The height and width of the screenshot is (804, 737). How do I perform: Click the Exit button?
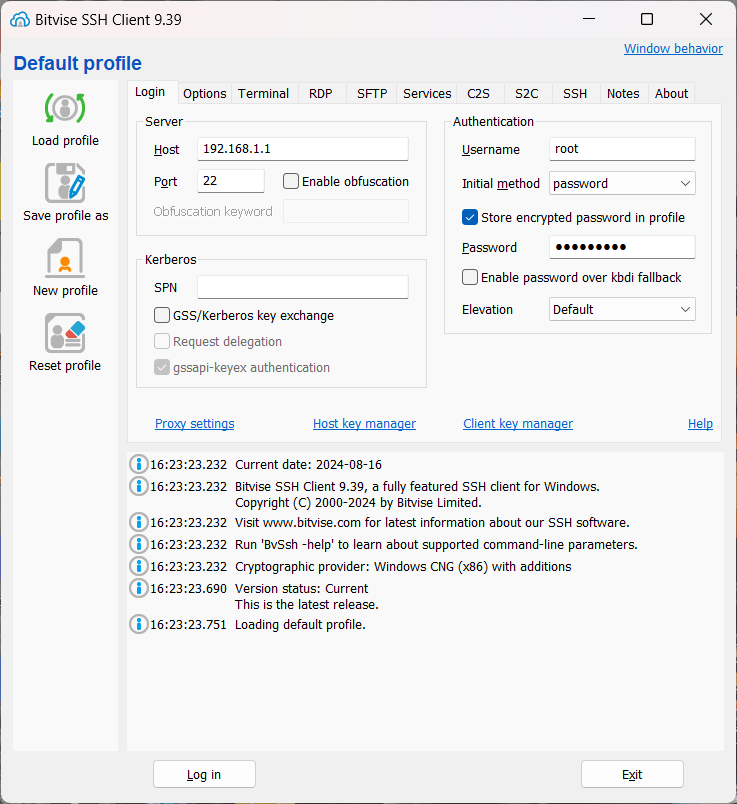pyautogui.click(x=632, y=774)
